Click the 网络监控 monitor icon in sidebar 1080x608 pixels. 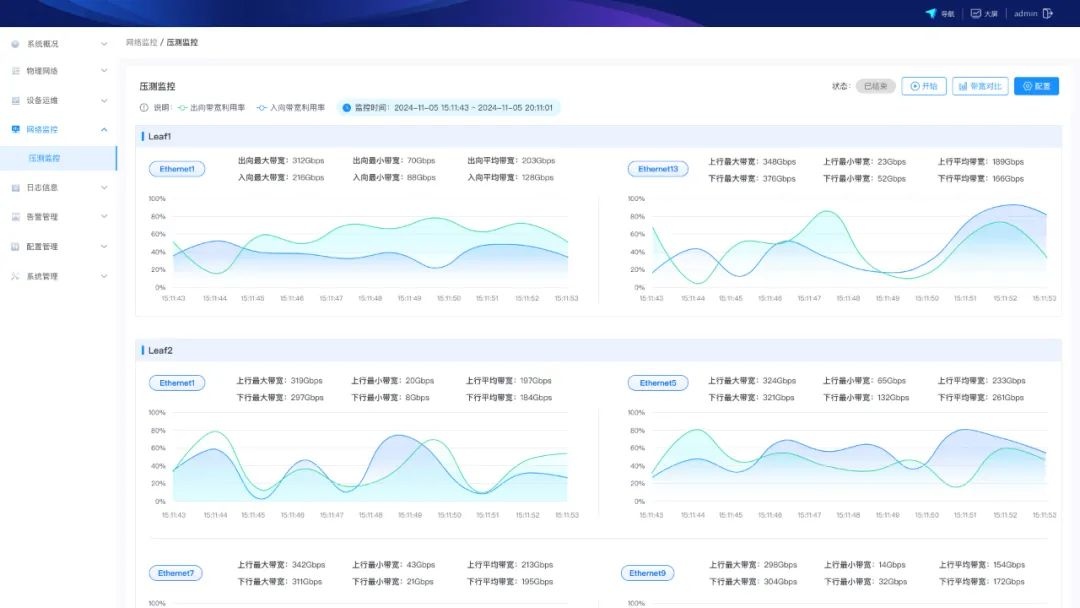pyautogui.click(x=15, y=130)
